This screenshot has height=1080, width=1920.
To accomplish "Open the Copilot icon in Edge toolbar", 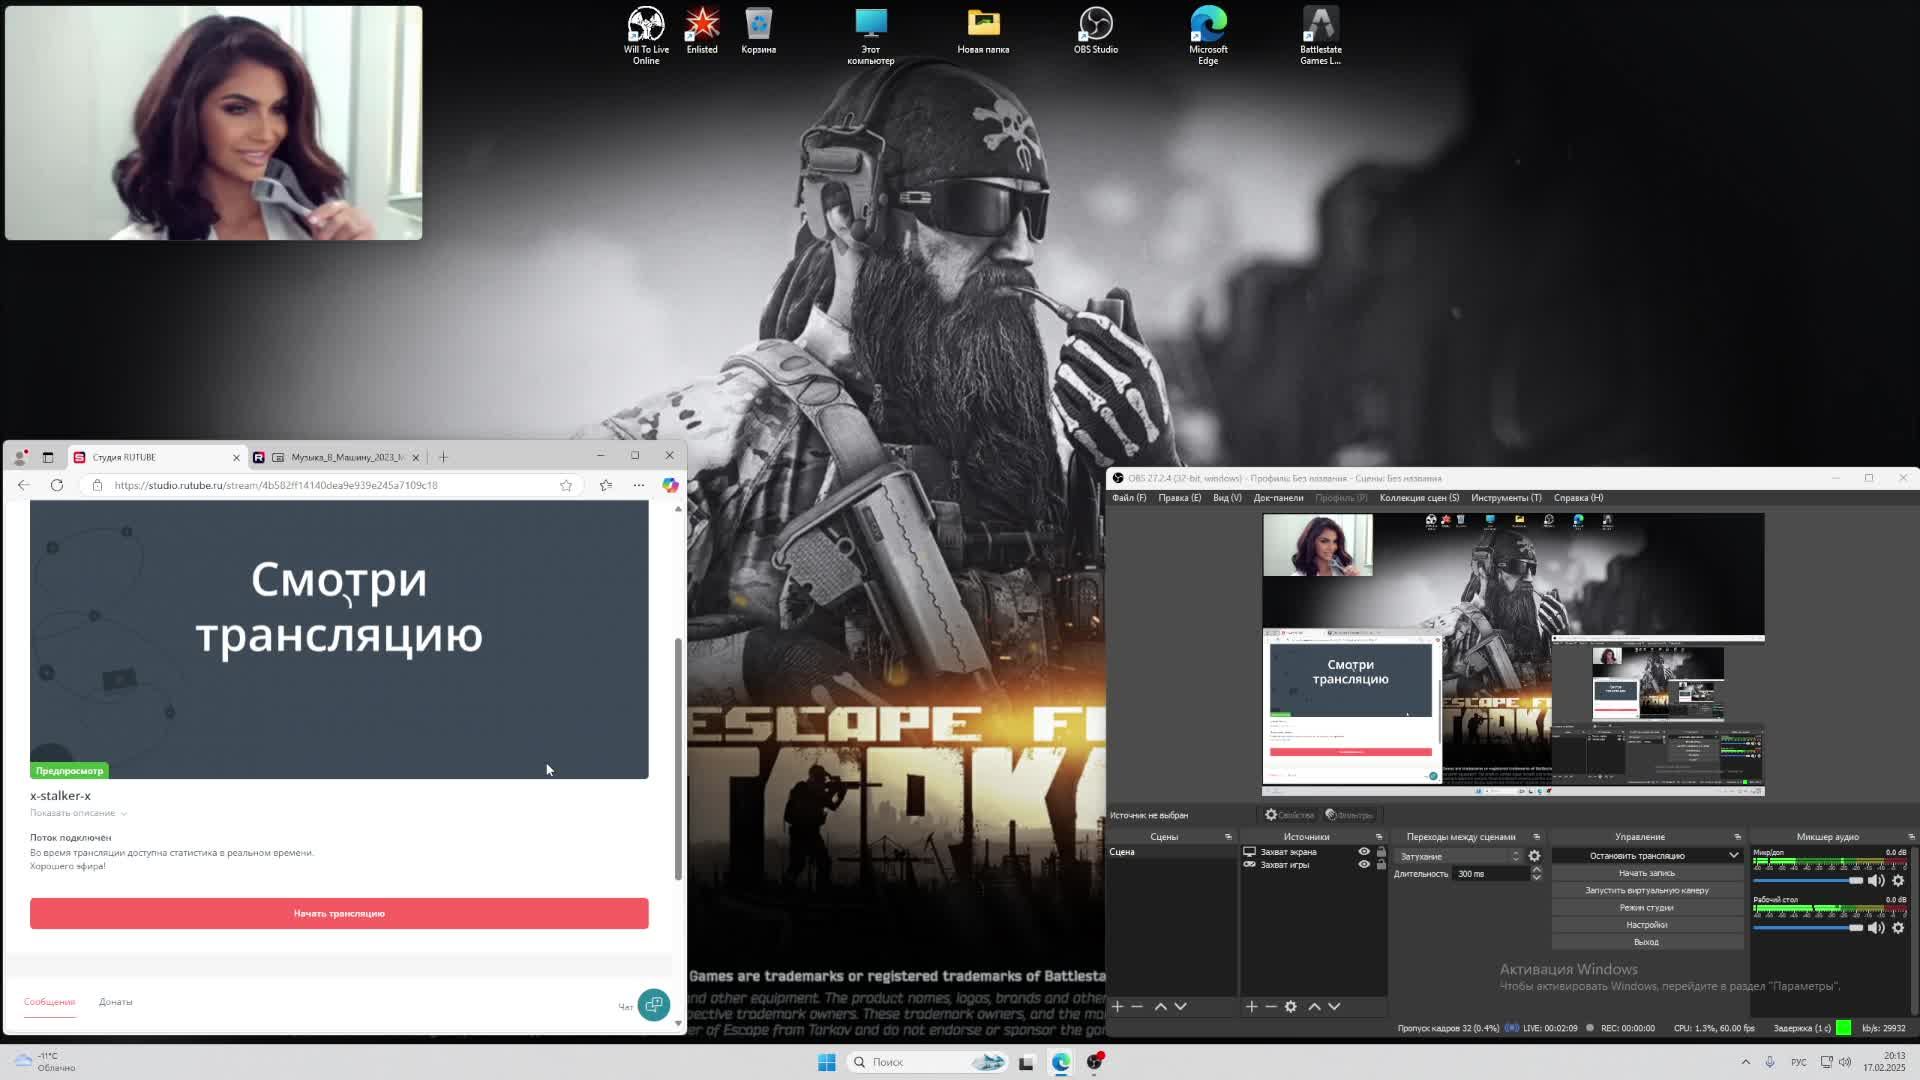I will (670, 485).
